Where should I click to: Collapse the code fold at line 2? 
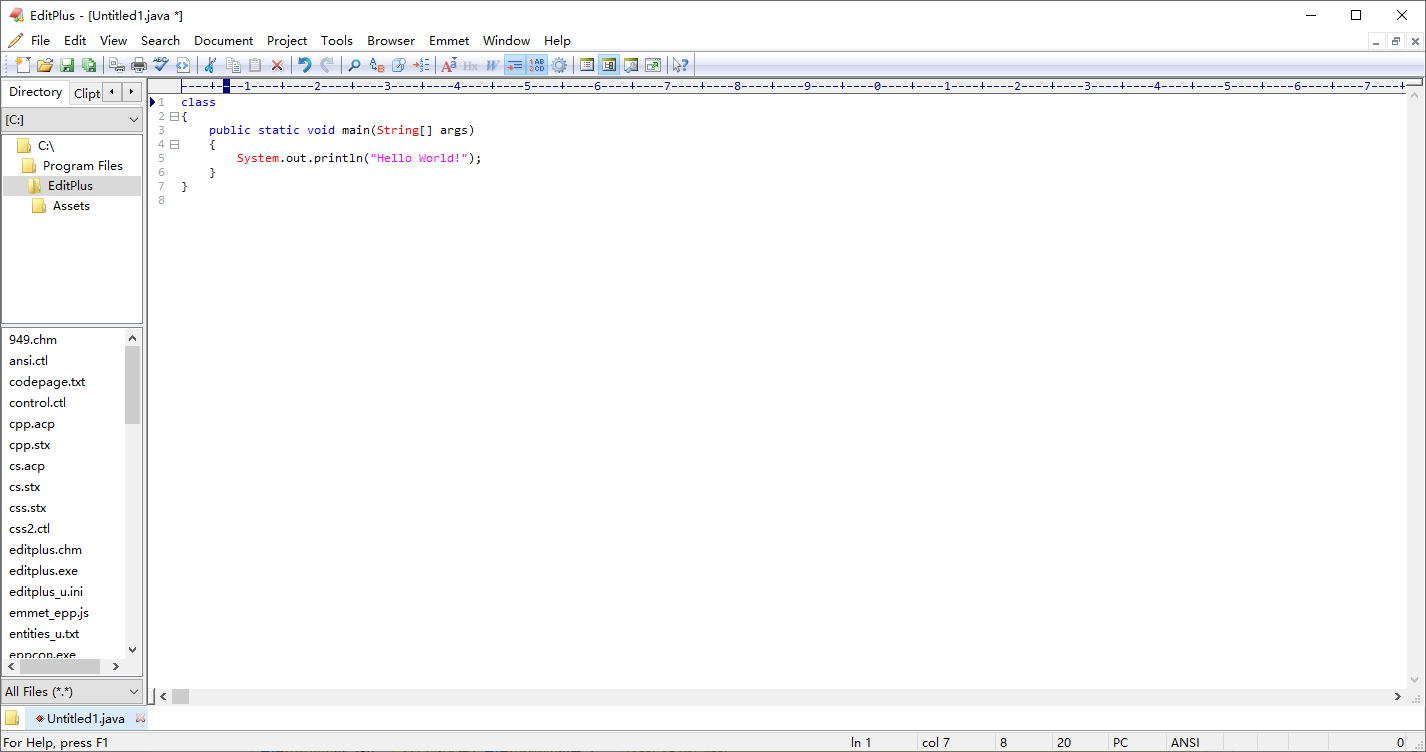coord(174,116)
